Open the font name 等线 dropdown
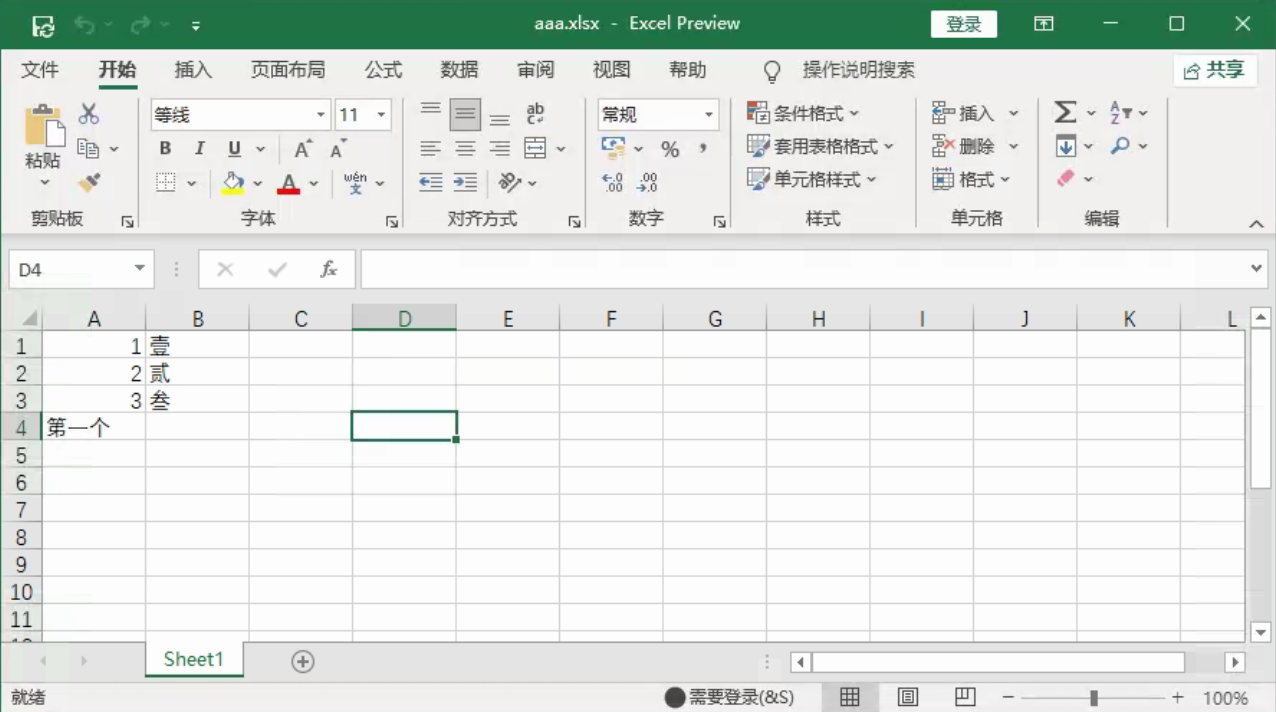 click(x=321, y=115)
